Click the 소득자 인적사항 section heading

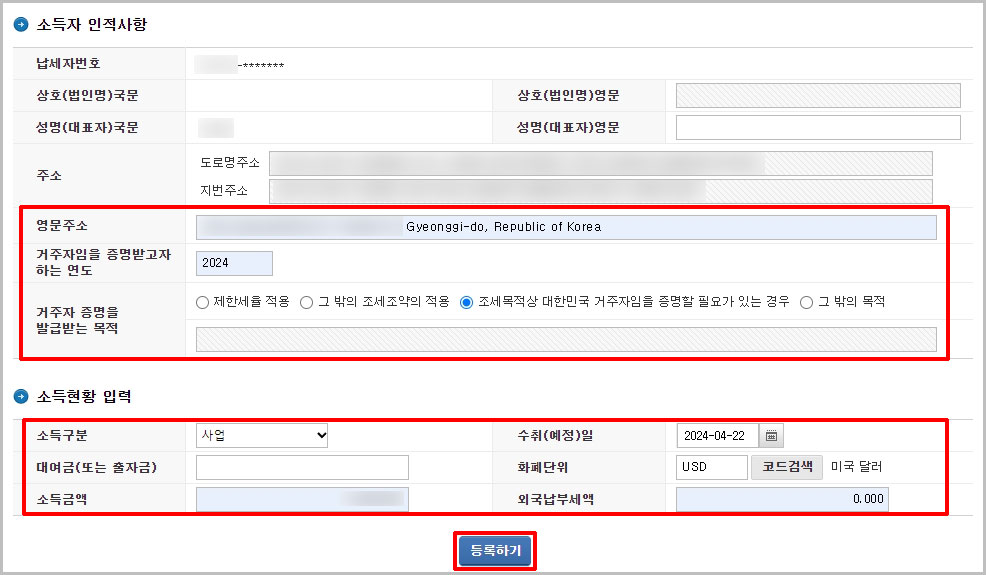92,25
